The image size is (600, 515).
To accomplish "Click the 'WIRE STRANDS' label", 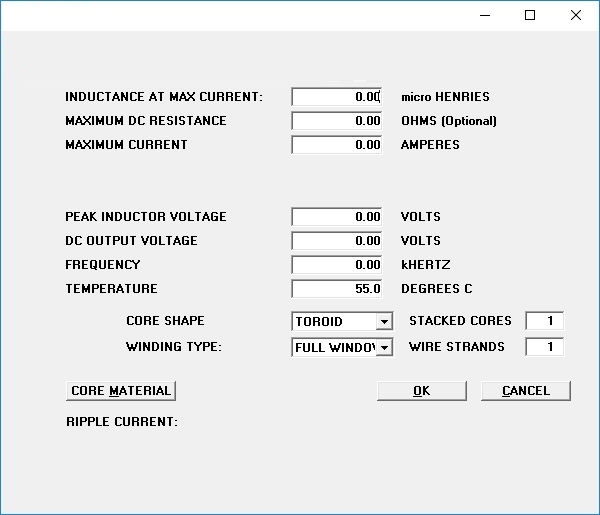I will point(457,347).
